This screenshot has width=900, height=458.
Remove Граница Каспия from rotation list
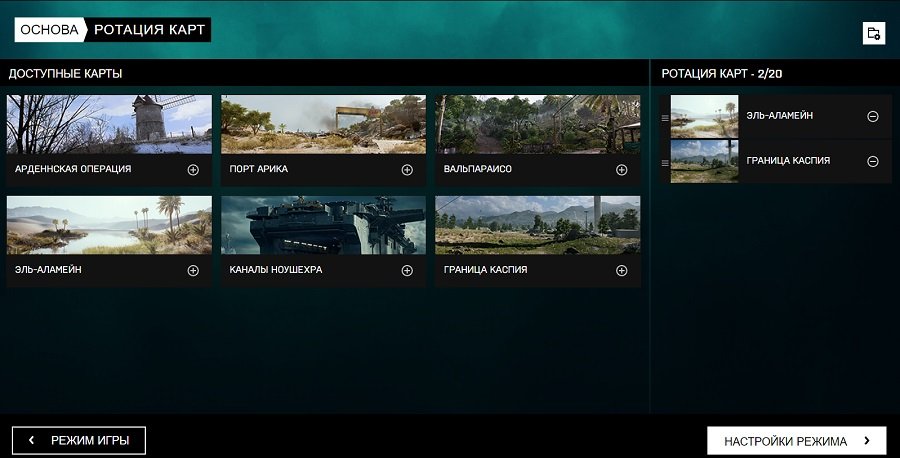point(873,161)
